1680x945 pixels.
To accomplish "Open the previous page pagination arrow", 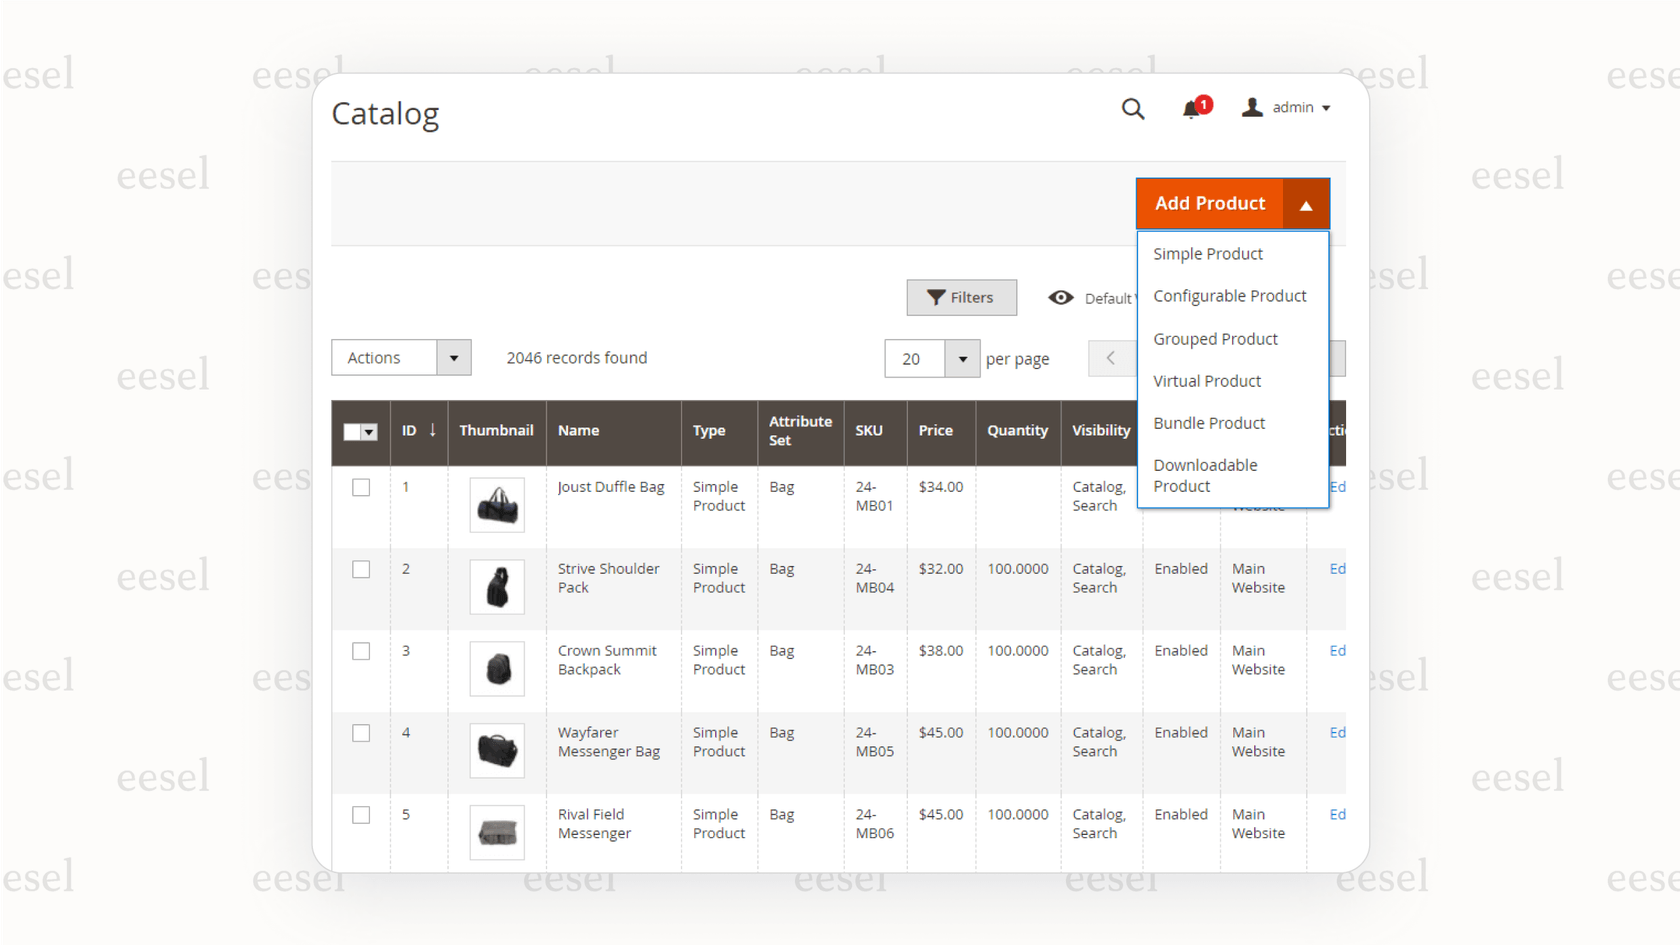I will click(x=1112, y=358).
